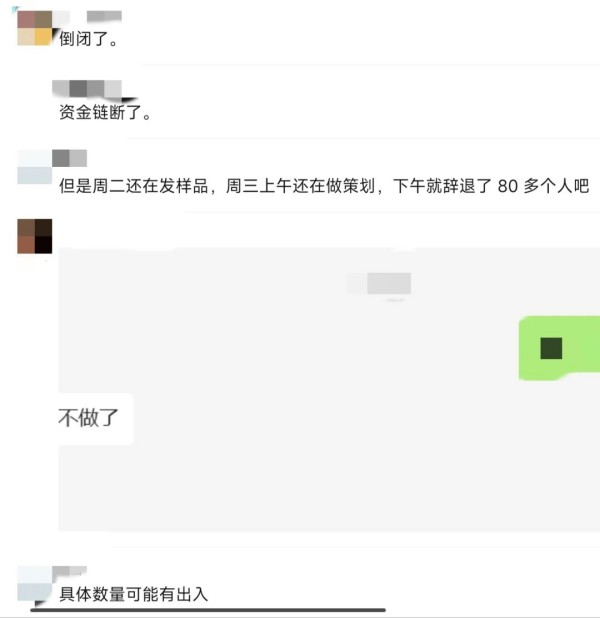Image resolution: width=600 pixels, height=618 pixels.
Task: Tap blurred username above "具体数量可能有出入"
Action: pyautogui.click(x=69, y=571)
